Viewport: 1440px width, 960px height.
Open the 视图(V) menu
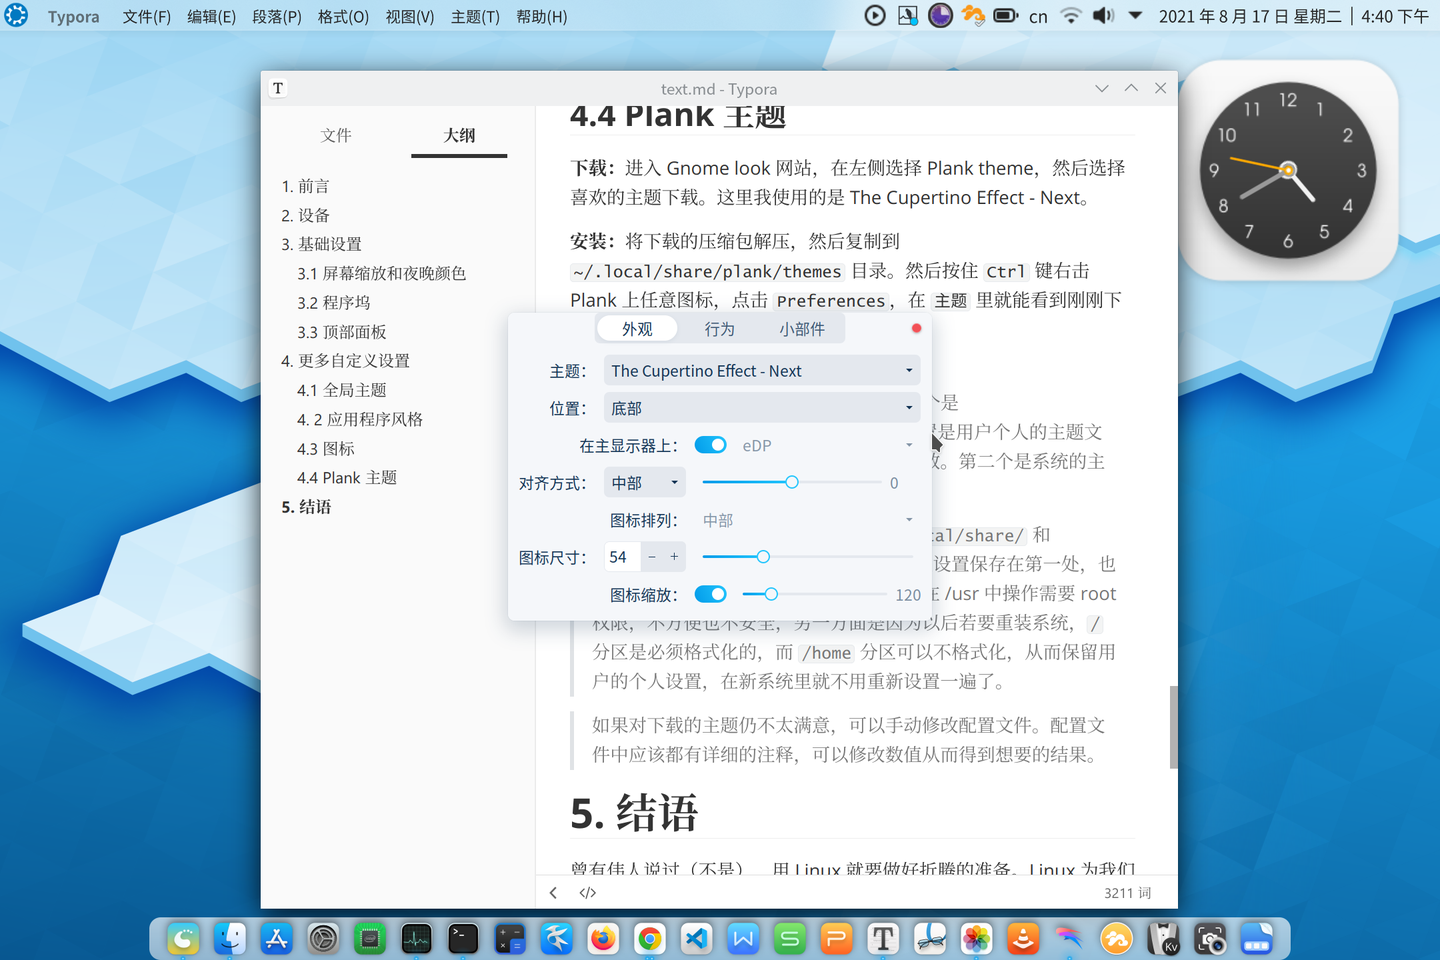(x=410, y=17)
